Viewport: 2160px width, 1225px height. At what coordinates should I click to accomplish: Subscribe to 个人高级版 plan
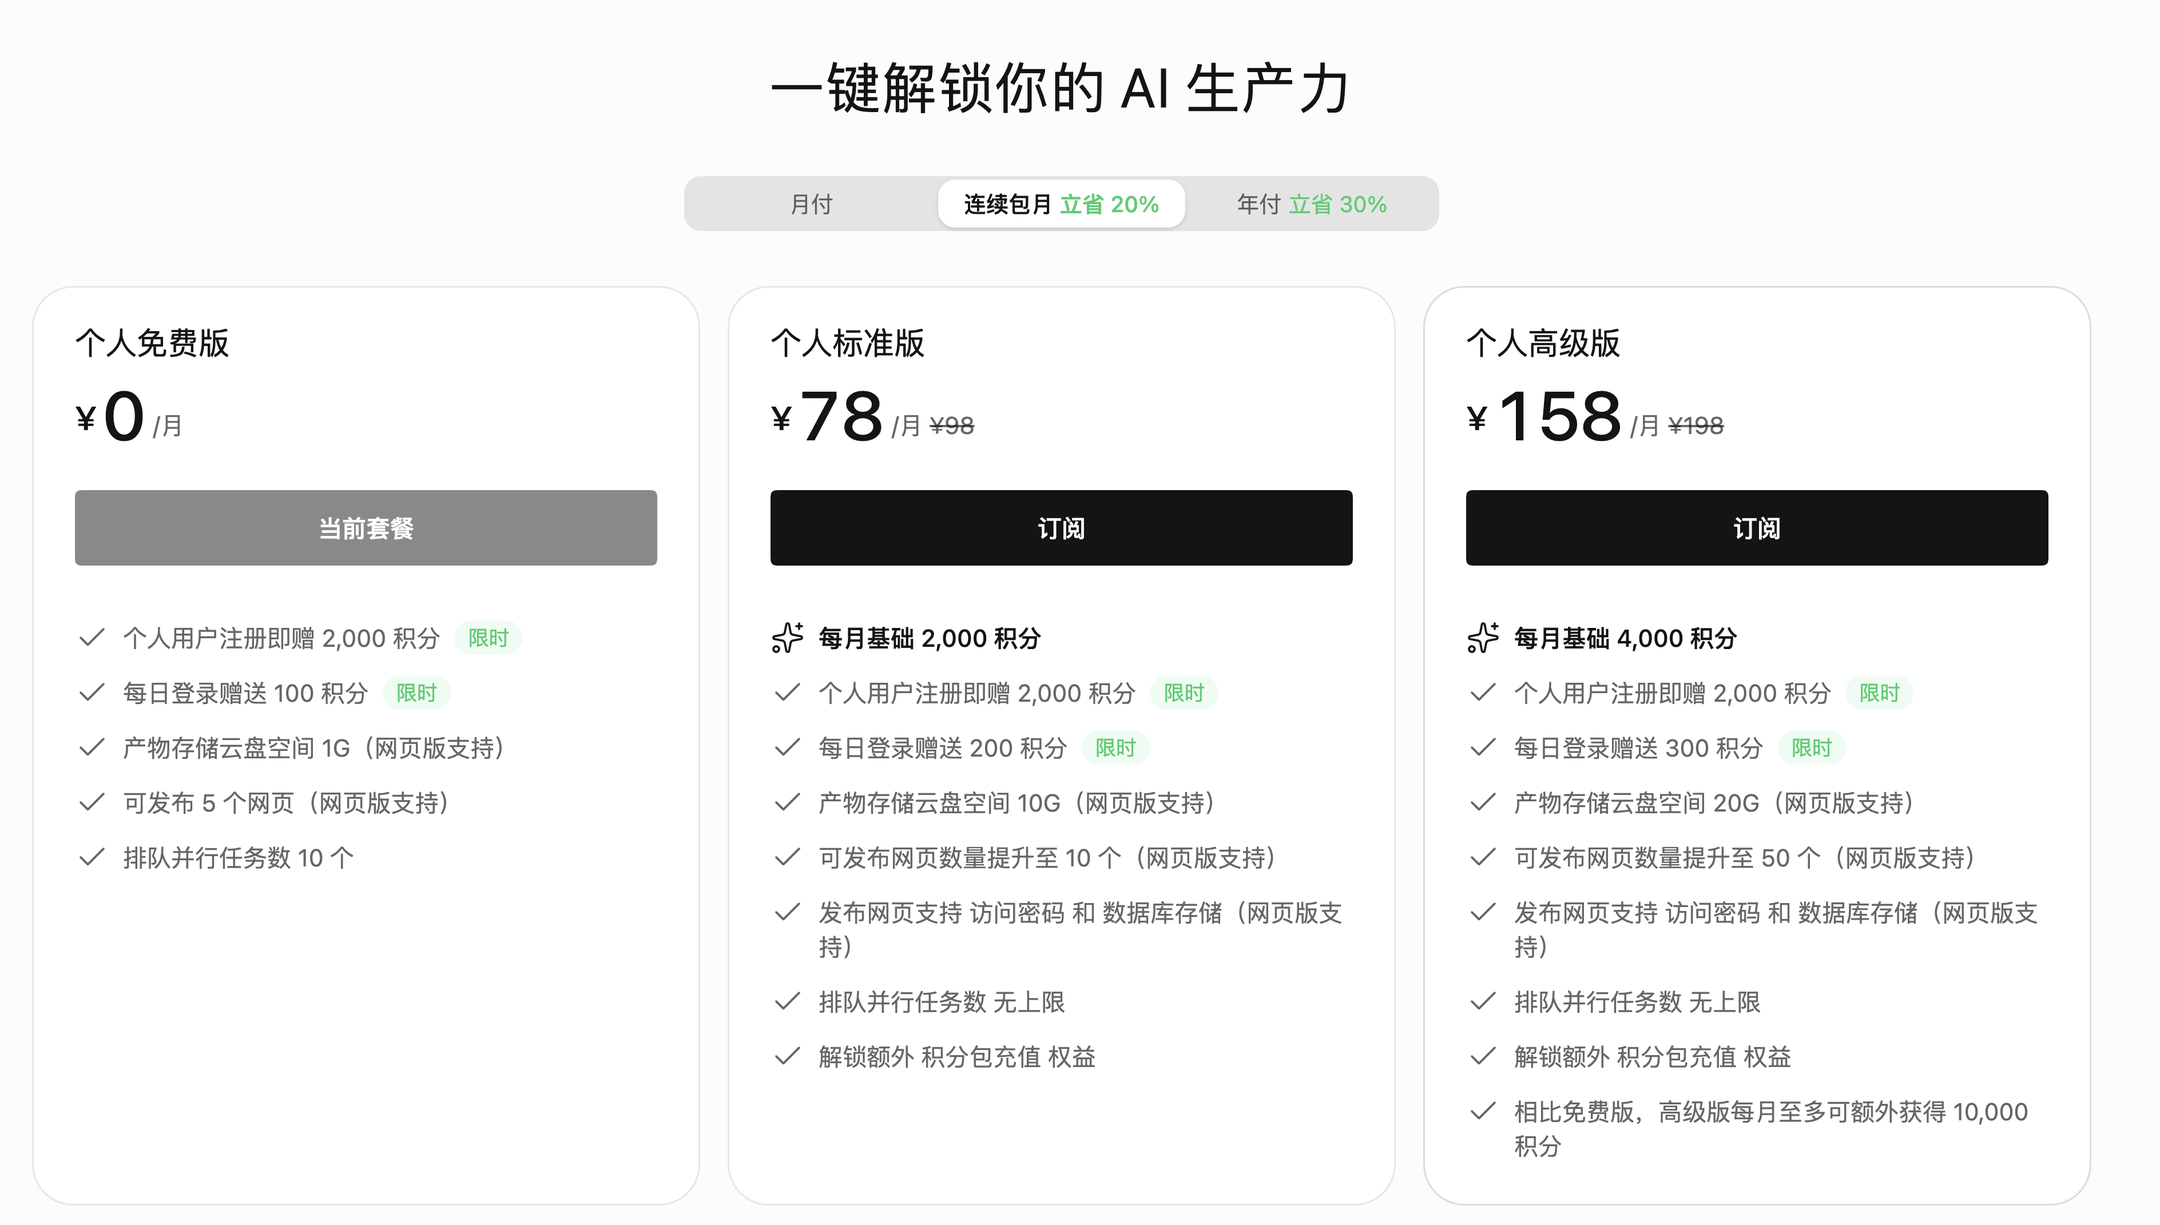click(x=1757, y=528)
